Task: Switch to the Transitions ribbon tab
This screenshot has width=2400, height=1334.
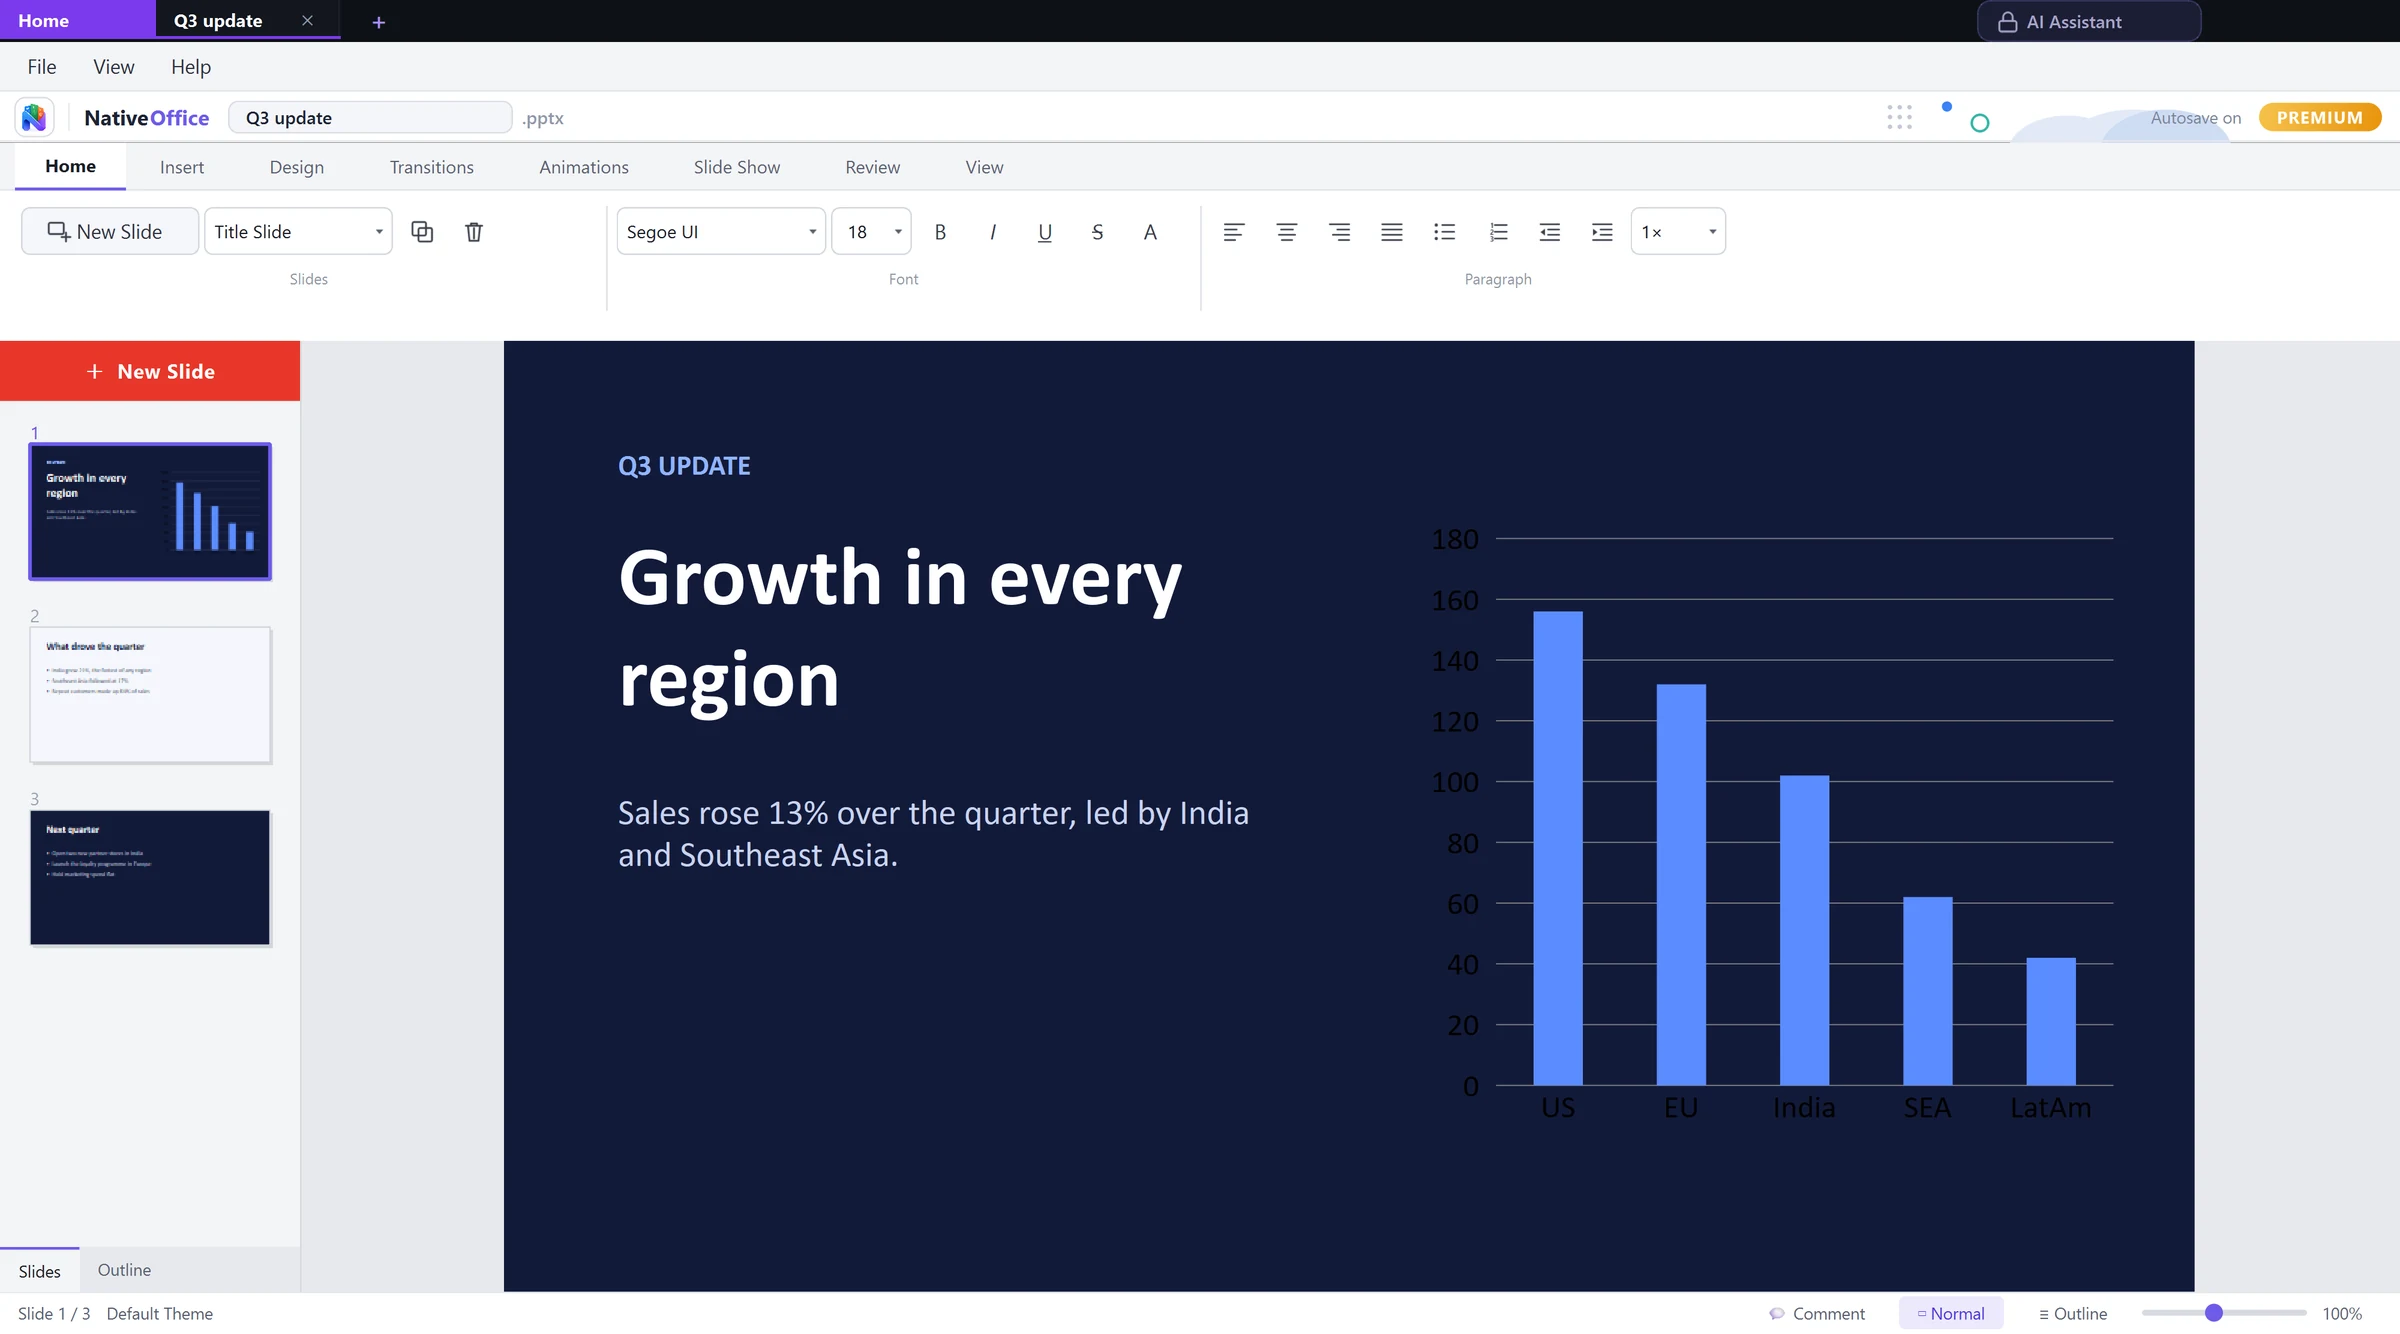Action: click(x=432, y=167)
